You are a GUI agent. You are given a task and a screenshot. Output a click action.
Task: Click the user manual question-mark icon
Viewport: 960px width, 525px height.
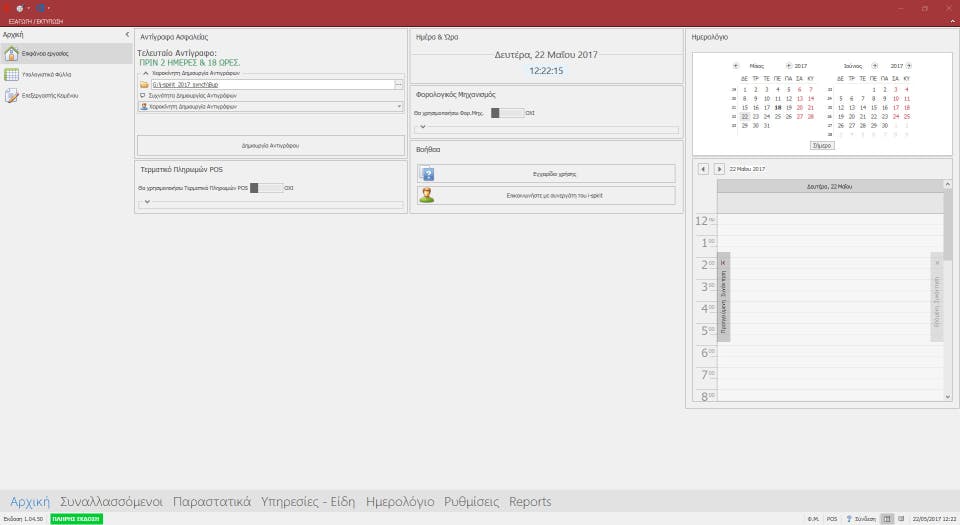[427, 174]
